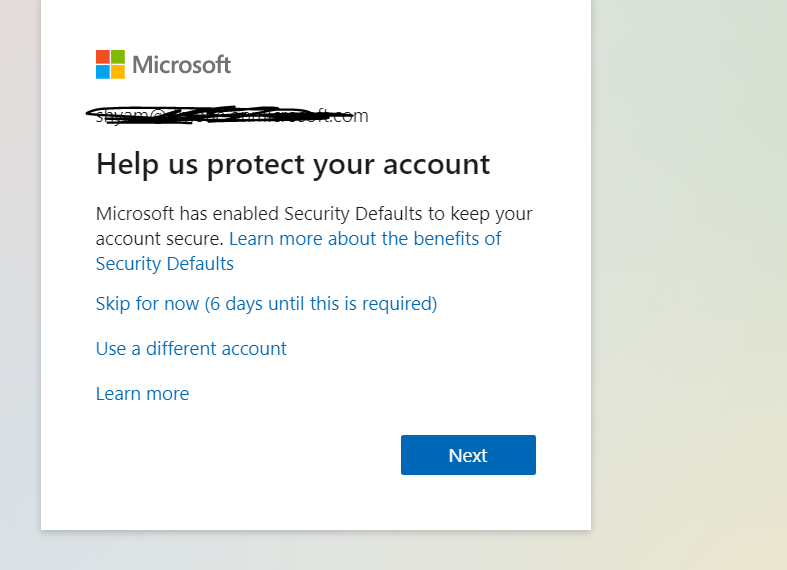The image size is (787, 570).
Task: Select the scribbled-out account email address
Action: pos(232,116)
